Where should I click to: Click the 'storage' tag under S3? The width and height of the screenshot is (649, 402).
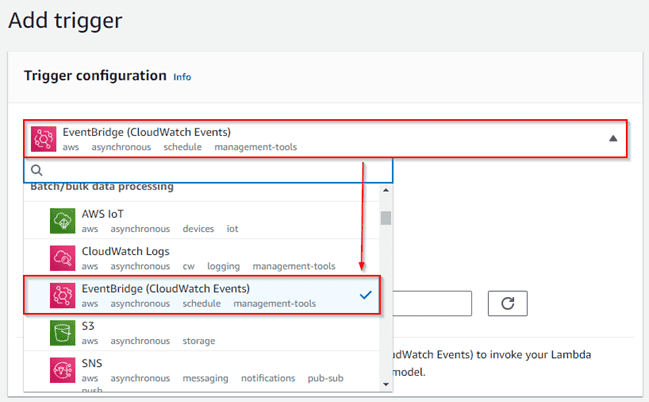pos(199,341)
